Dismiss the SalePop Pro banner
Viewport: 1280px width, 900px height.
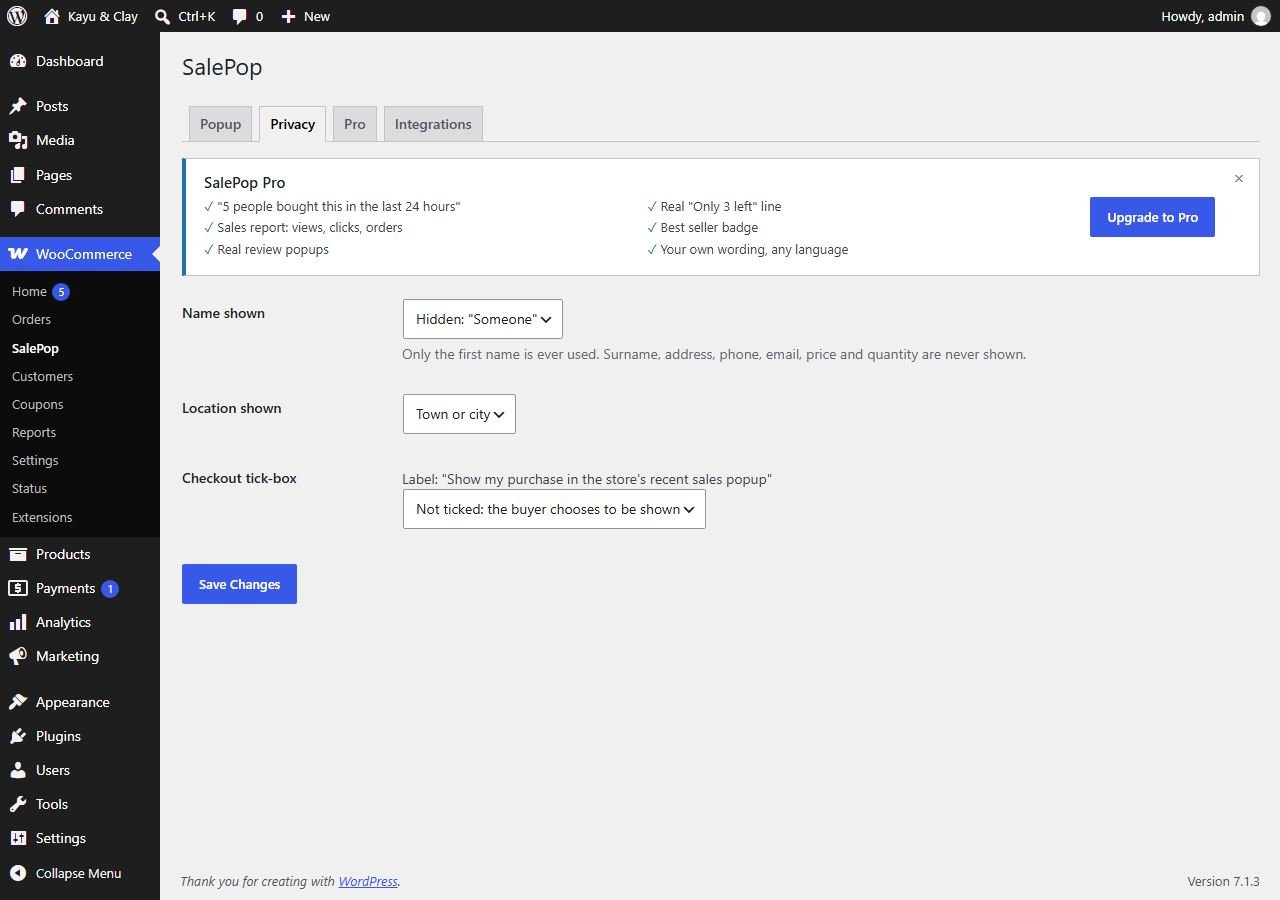[x=1239, y=179]
